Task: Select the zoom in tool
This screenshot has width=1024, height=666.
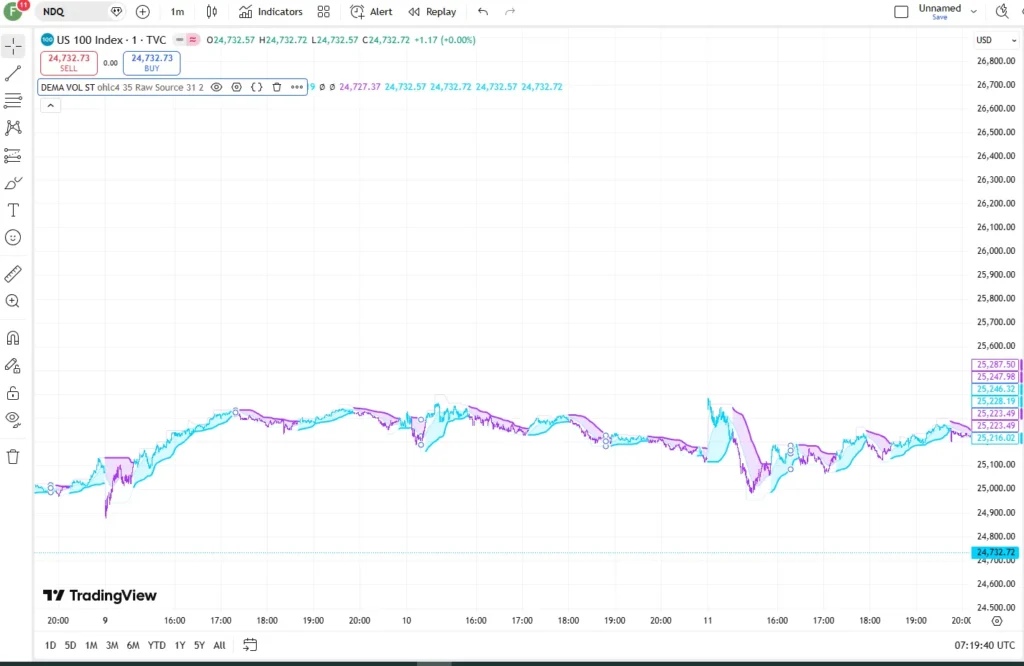Action: (13, 301)
